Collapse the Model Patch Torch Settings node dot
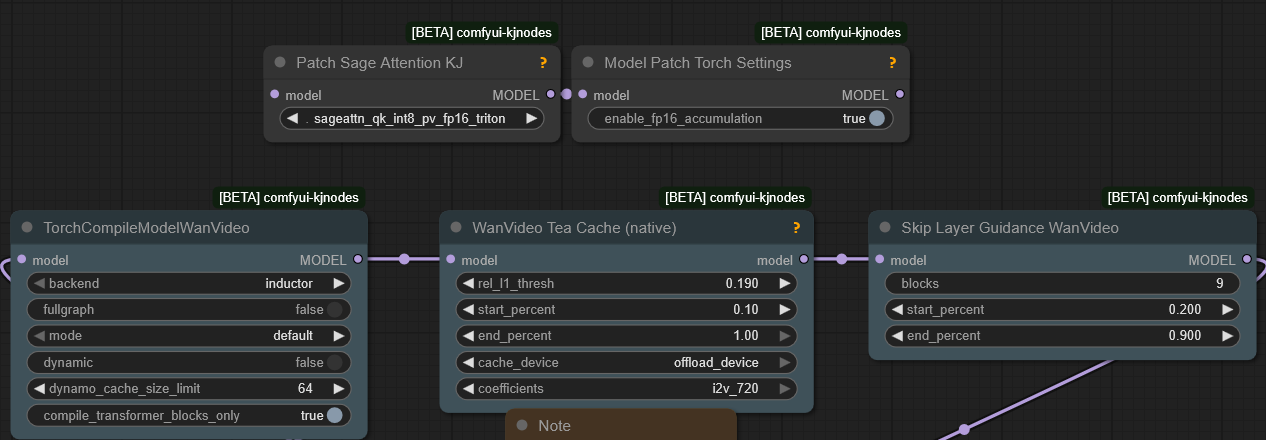The width and height of the screenshot is (1266, 440). click(x=588, y=62)
